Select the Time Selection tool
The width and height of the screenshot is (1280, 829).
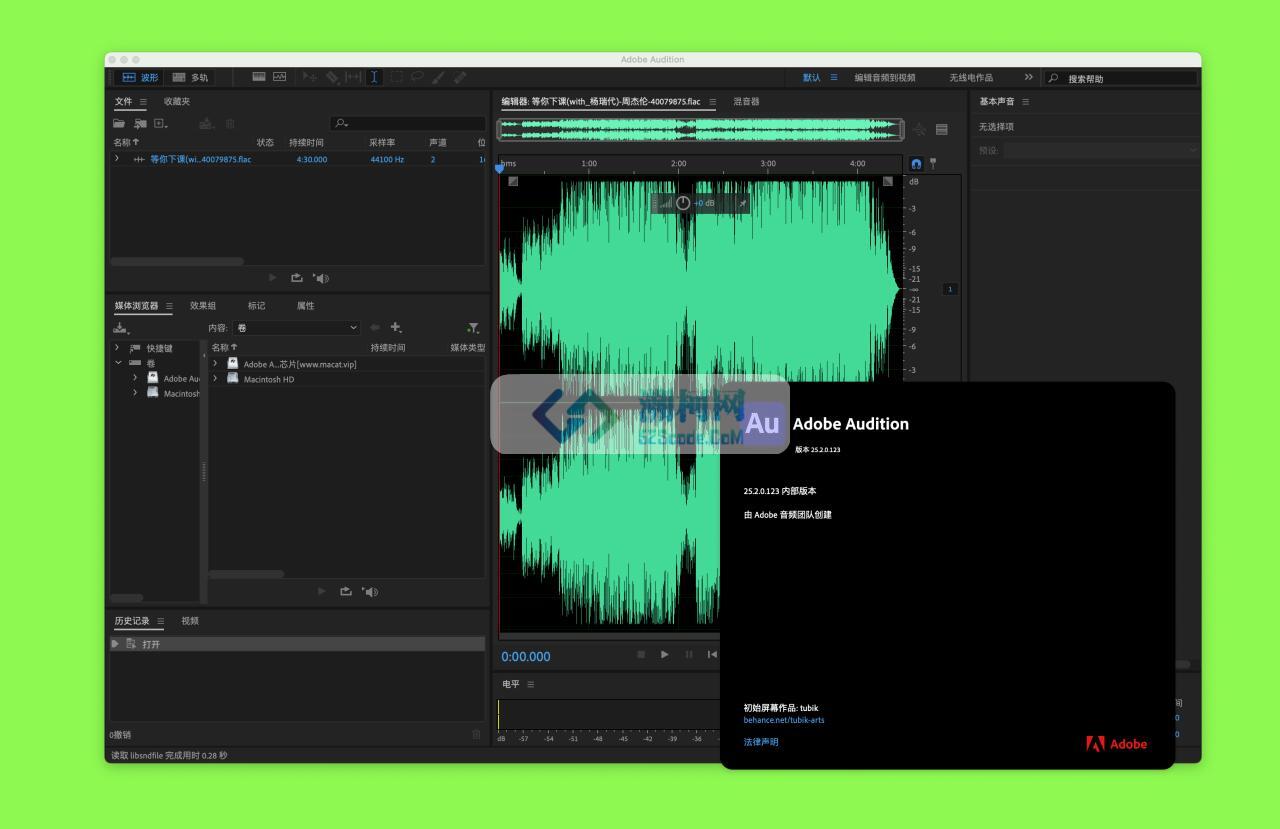[374, 77]
